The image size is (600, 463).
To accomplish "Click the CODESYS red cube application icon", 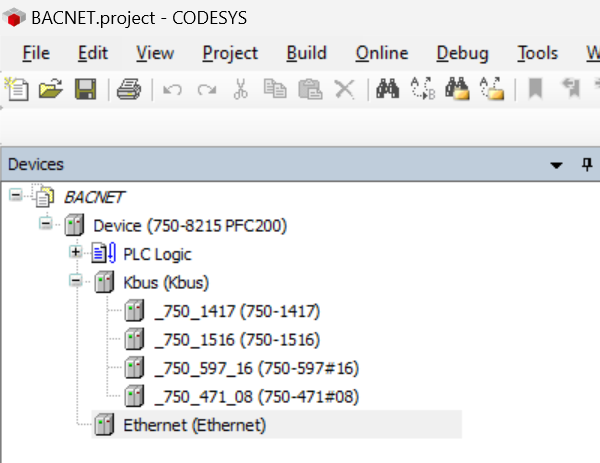I will [x=14, y=18].
